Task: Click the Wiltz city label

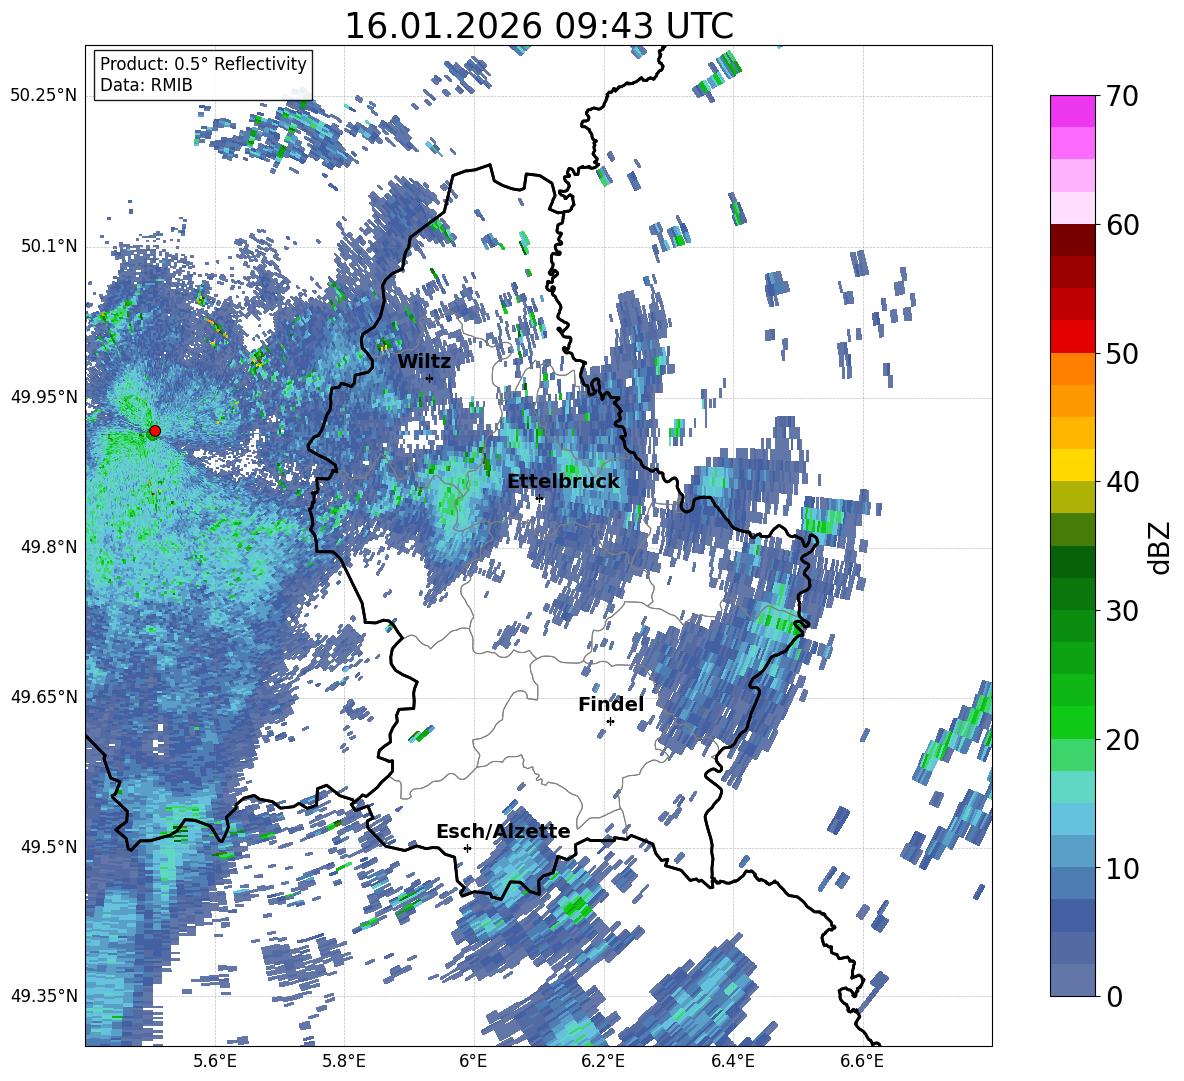Action: pyautogui.click(x=424, y=362)
